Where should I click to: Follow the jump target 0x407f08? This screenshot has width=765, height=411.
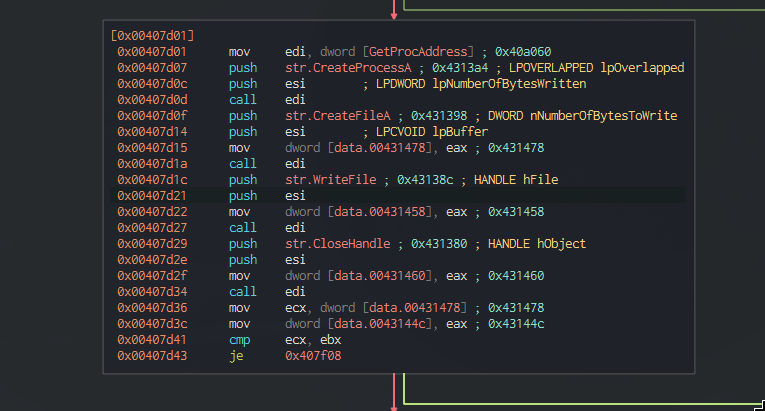tap(313, 356)
